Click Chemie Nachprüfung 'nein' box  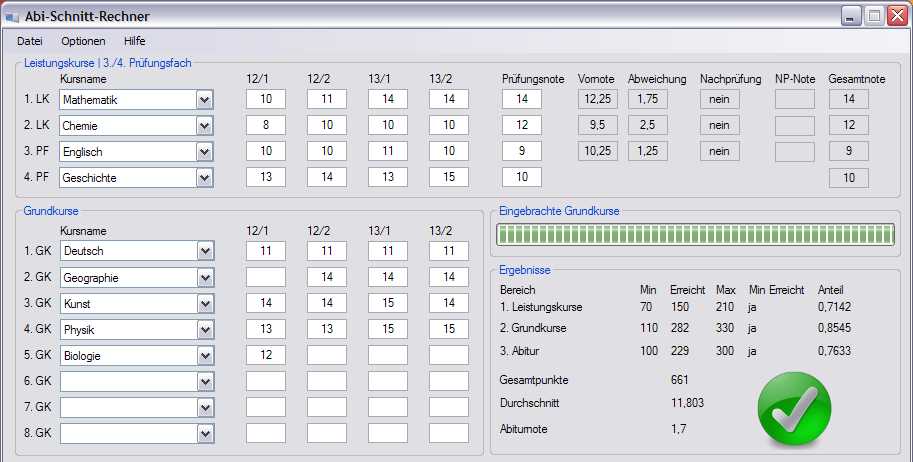[720, 125]
